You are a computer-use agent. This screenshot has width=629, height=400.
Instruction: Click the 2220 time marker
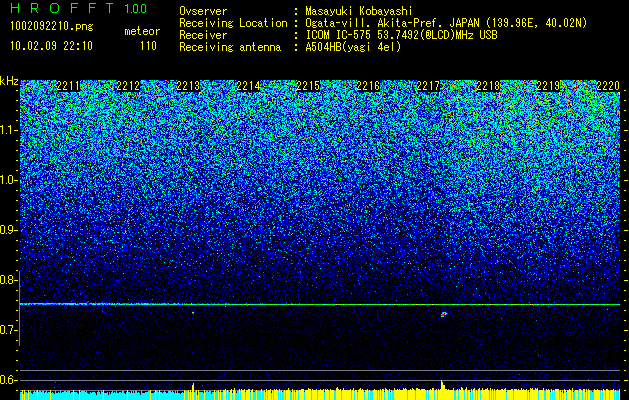(608, 85)
